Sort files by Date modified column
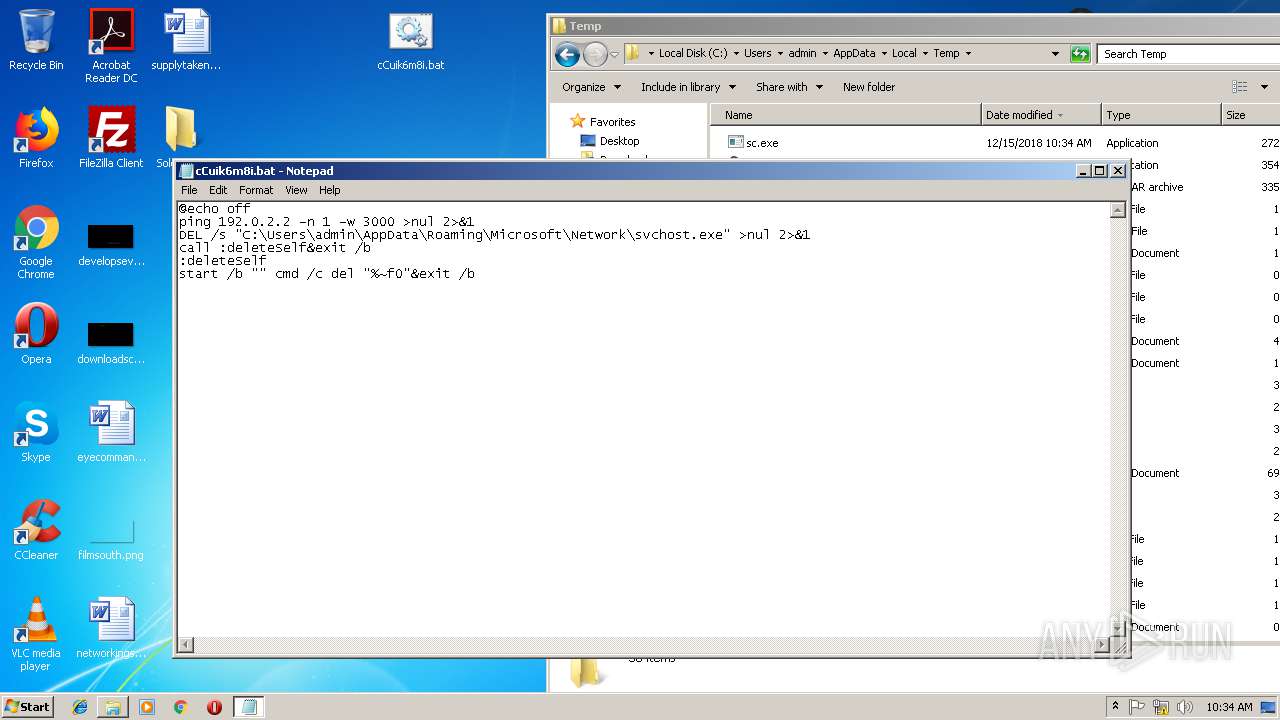 point(1041,115)
